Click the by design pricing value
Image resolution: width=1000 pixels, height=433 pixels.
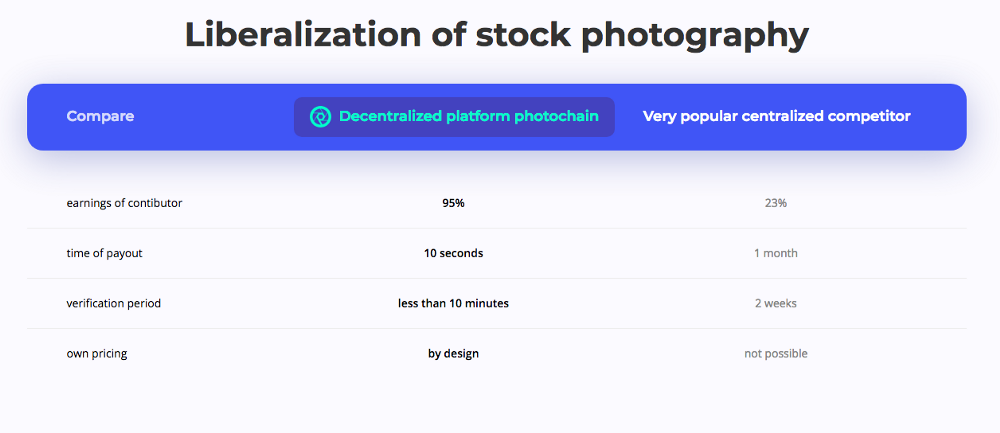pos(453,353)
